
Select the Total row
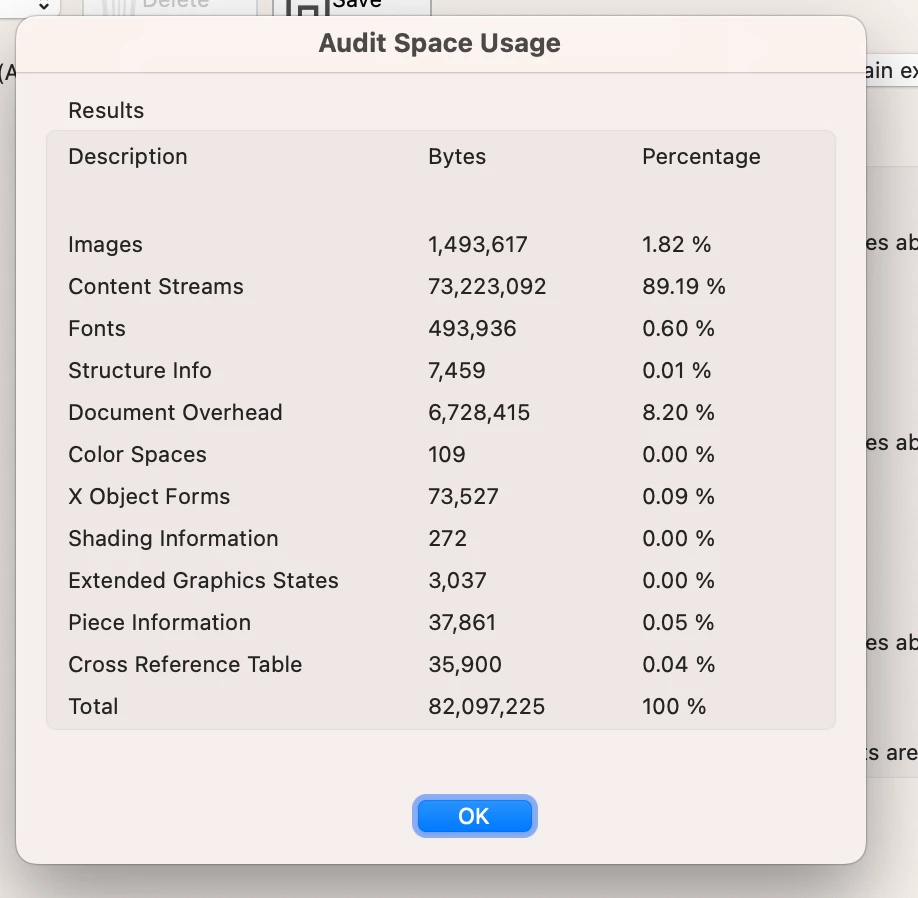pyautogui.click(x=441, y=707)
